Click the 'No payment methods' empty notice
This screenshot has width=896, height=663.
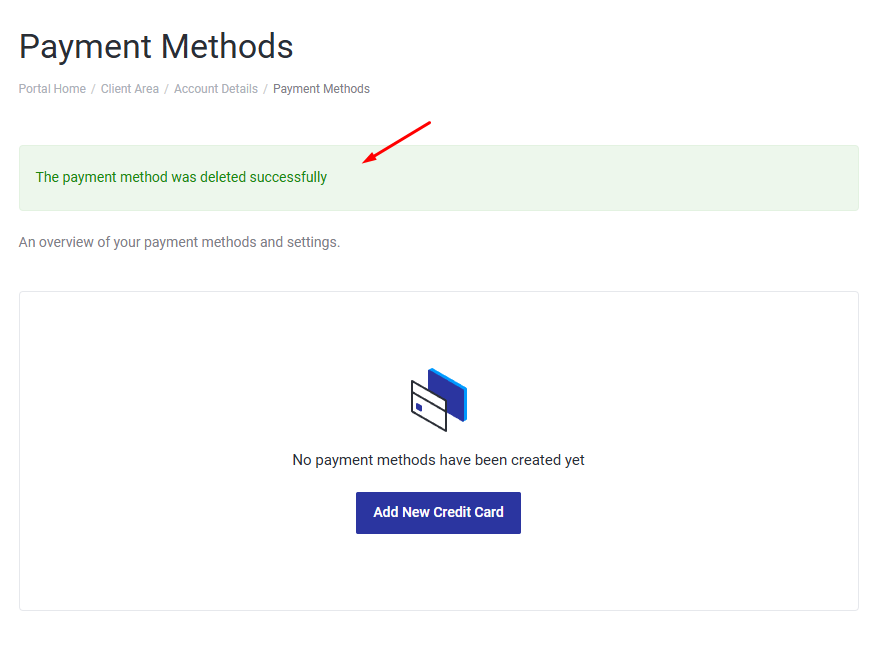point(438,460)
